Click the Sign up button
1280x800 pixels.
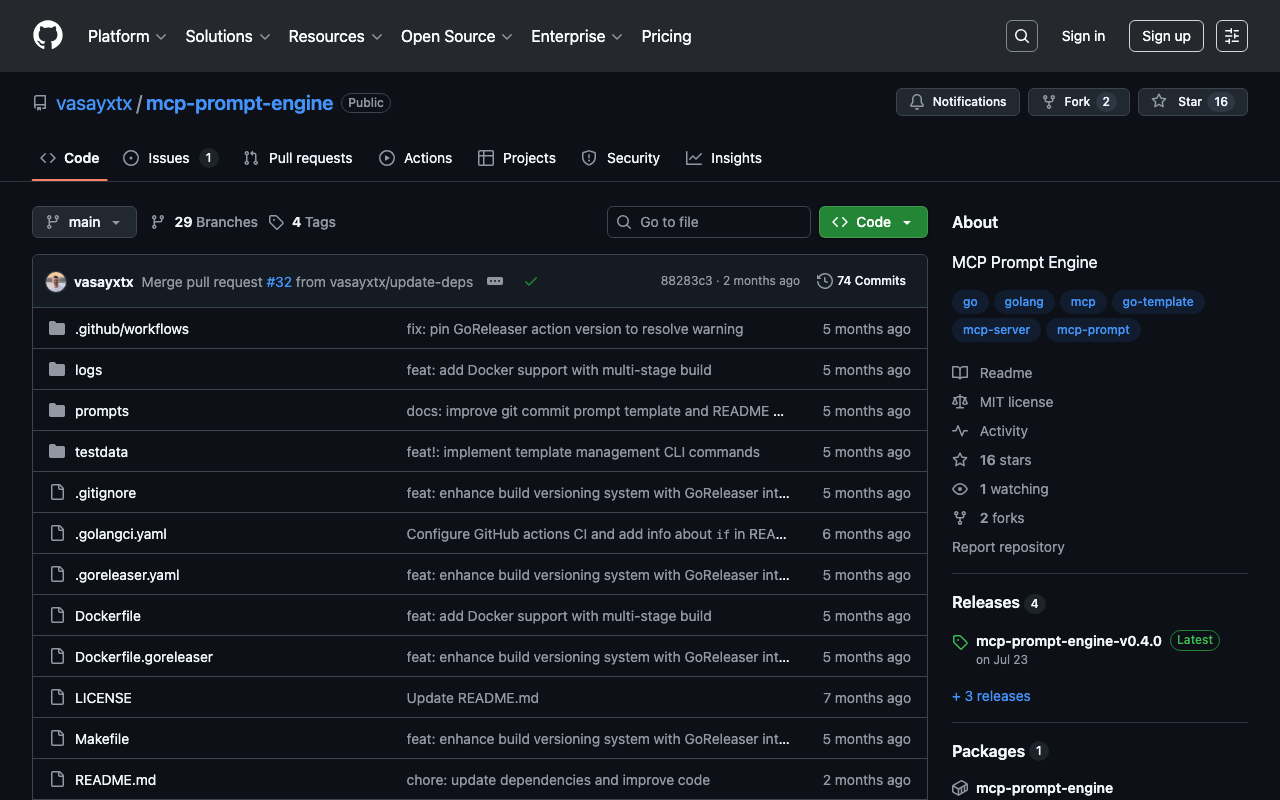click(1166, 36)
